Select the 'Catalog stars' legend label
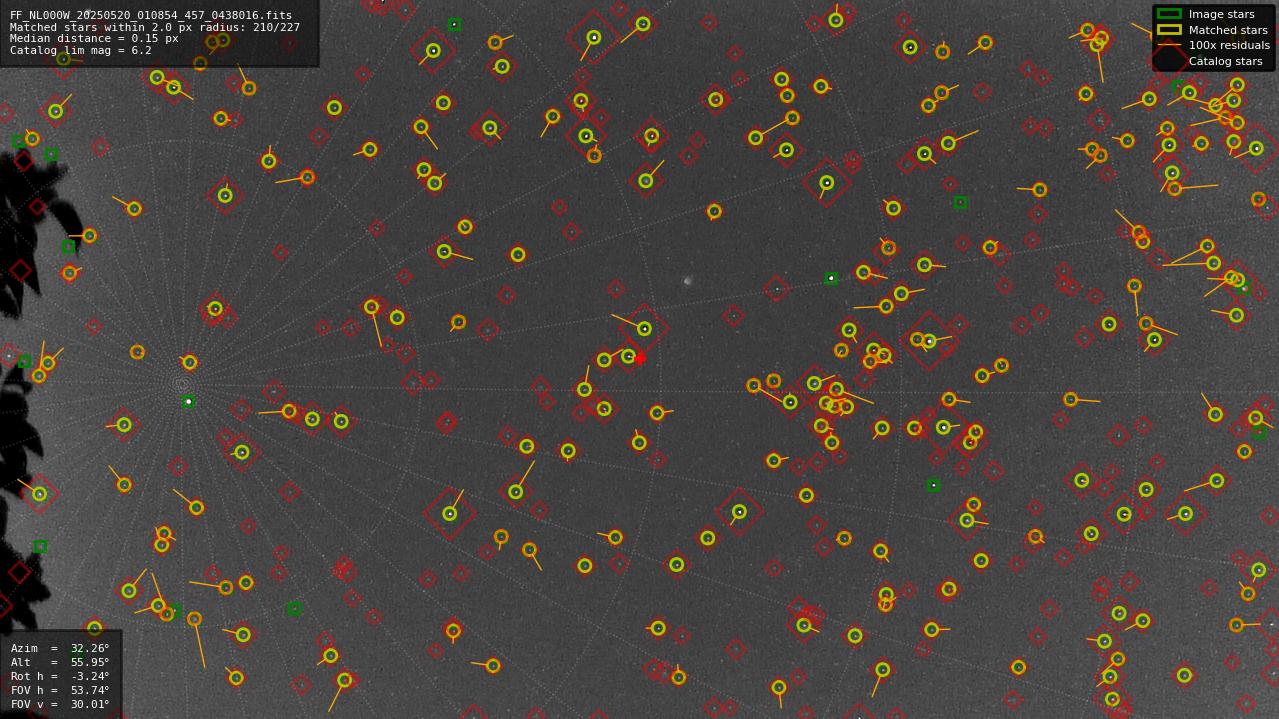 click(1225, 61)
